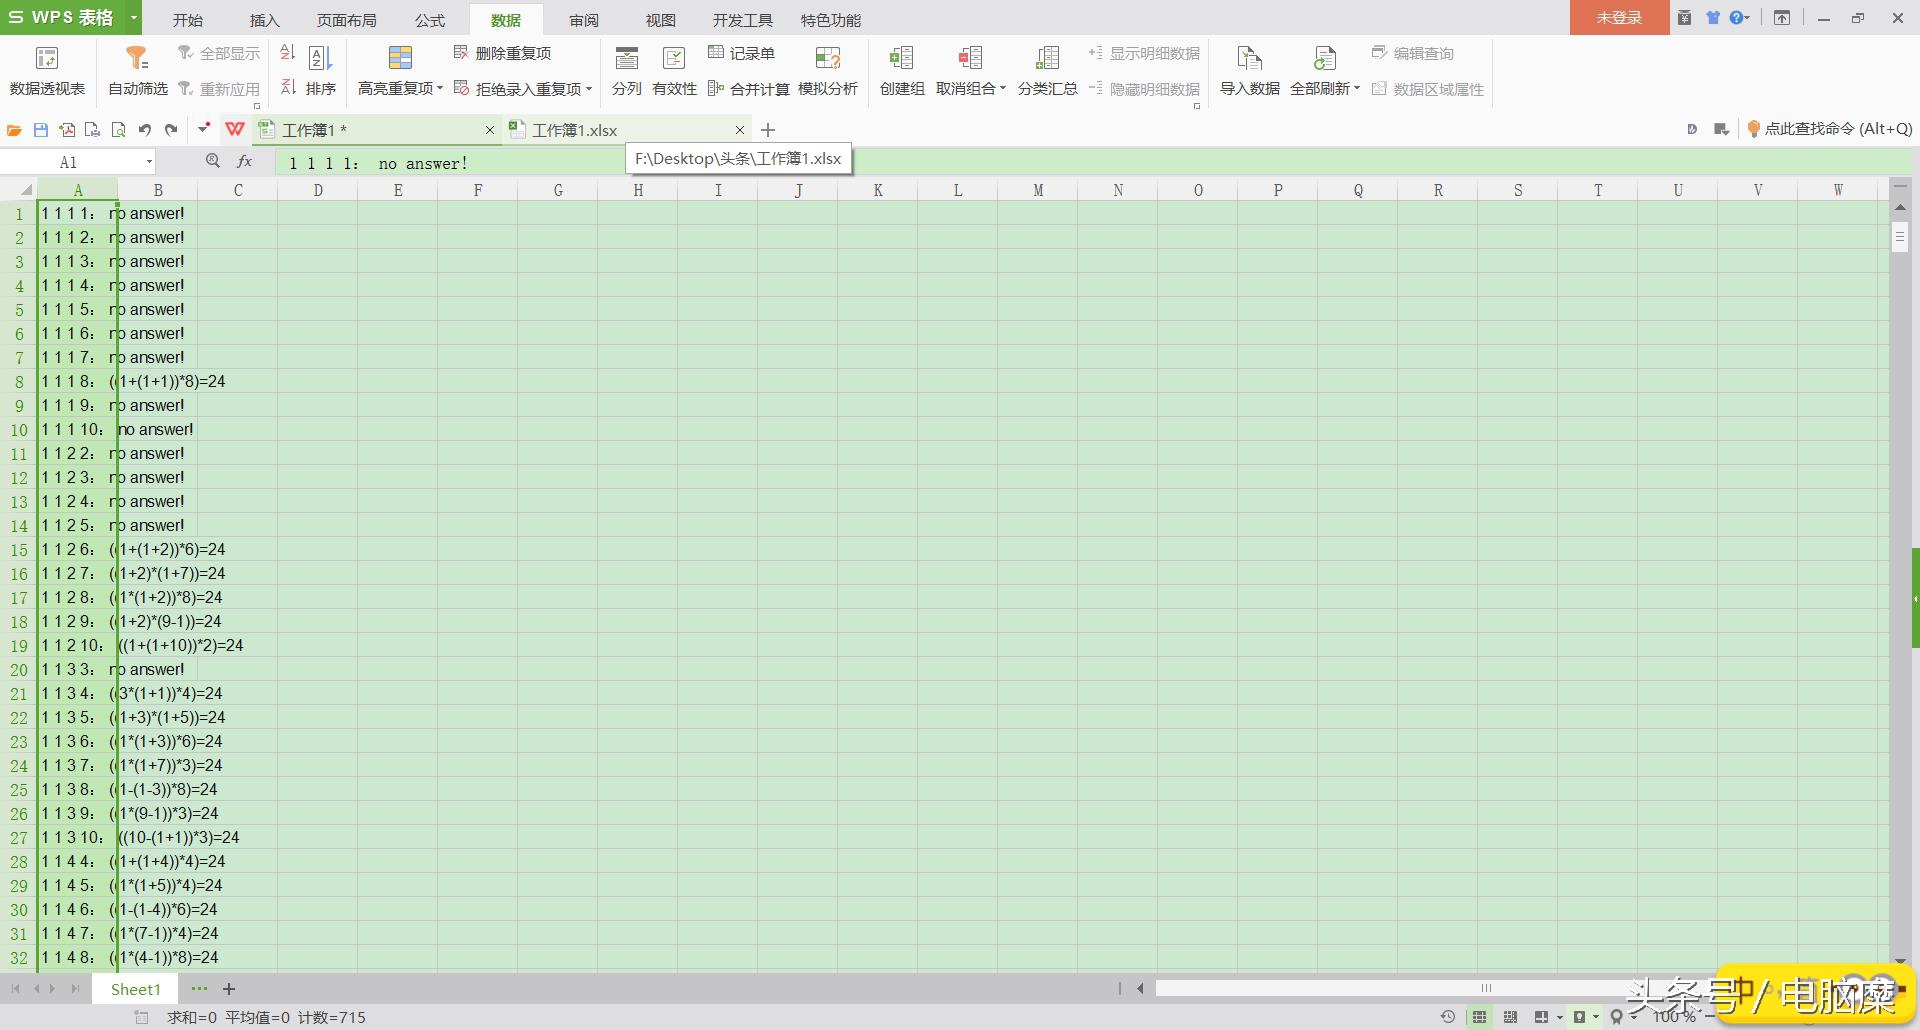Switch to the 公式 ribbon tab
The height and width of the screenshot is (1030, 1920).
(x=430, y=20)
